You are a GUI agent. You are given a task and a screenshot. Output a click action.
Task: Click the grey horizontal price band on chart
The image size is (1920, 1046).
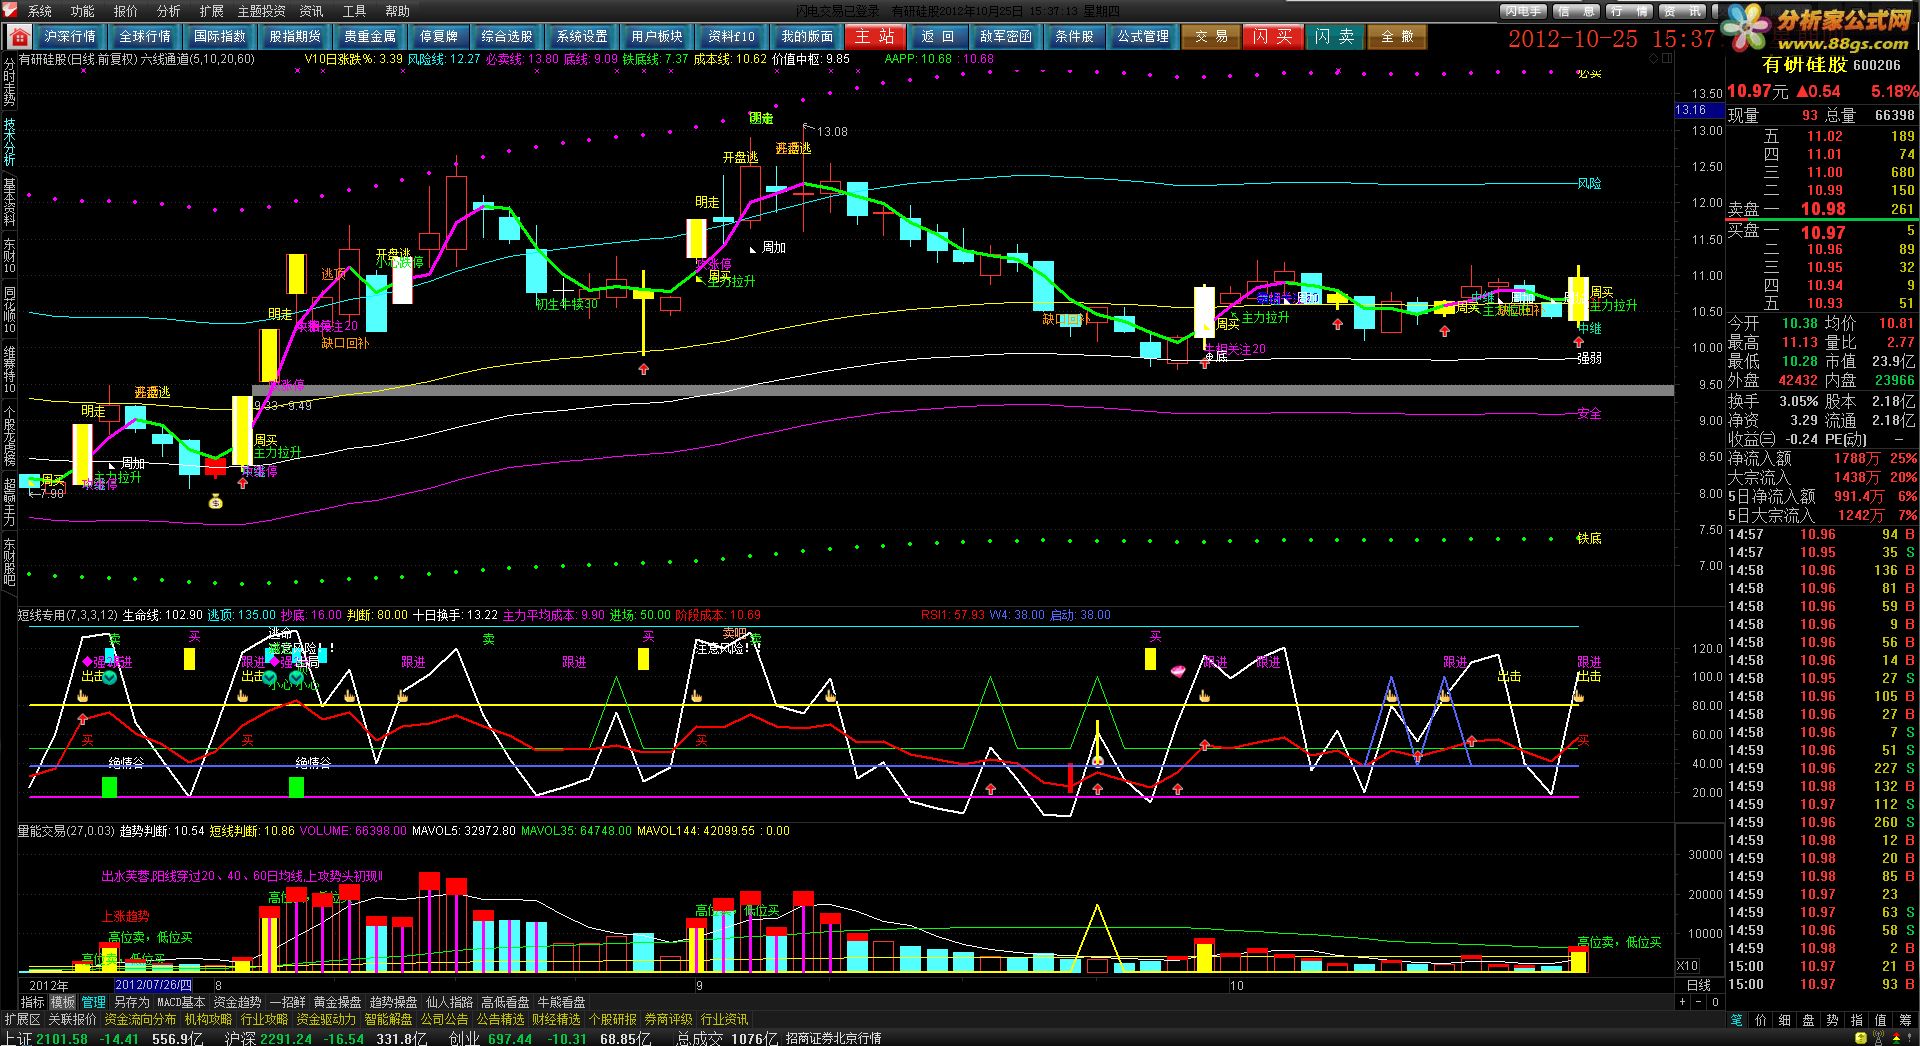[x=962, y=390]
